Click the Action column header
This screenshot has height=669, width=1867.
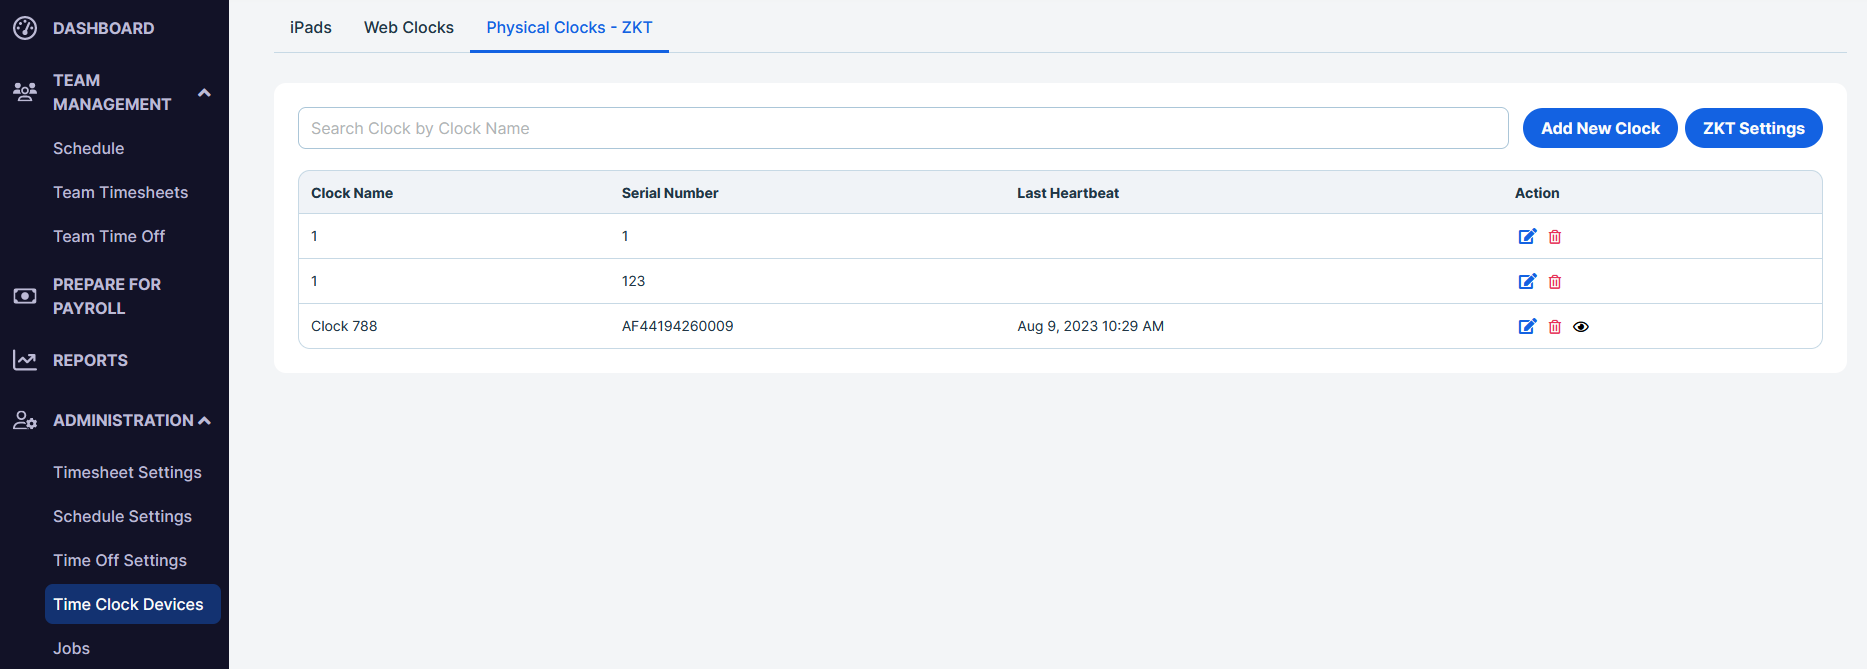1537,193
